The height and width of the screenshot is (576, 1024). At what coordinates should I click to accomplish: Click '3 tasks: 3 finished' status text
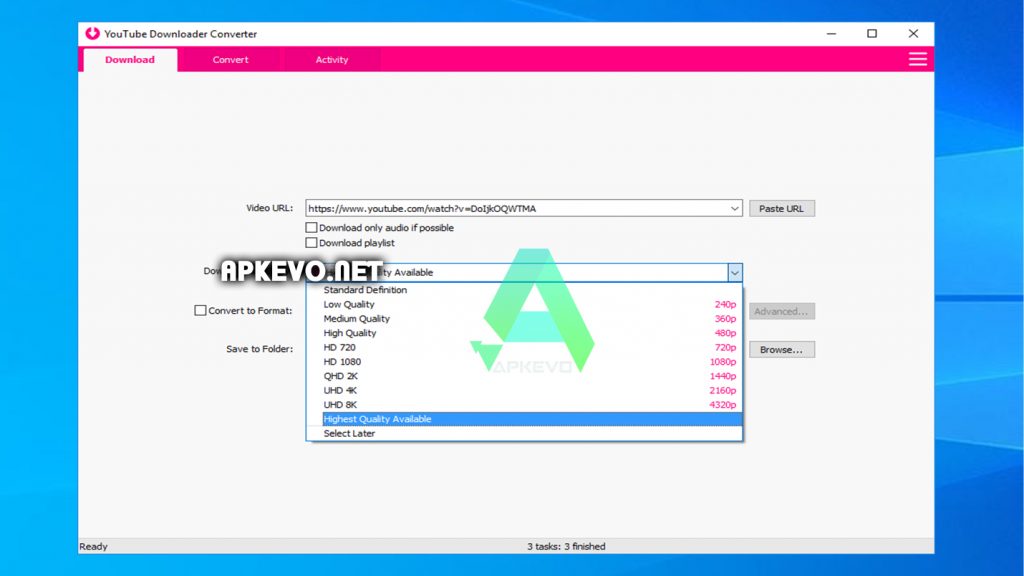pyautogui.click(x=566, y=547)
